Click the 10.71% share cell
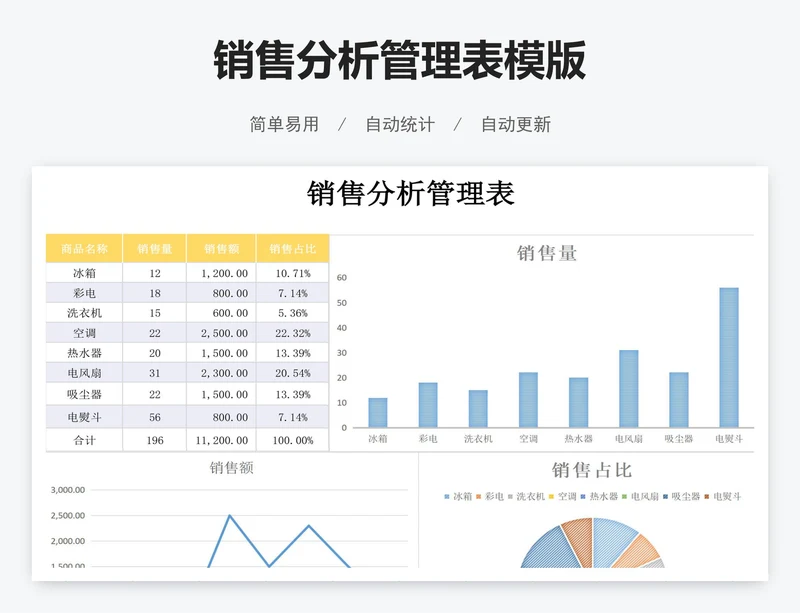800x613 pixels. tap(293, 273)
